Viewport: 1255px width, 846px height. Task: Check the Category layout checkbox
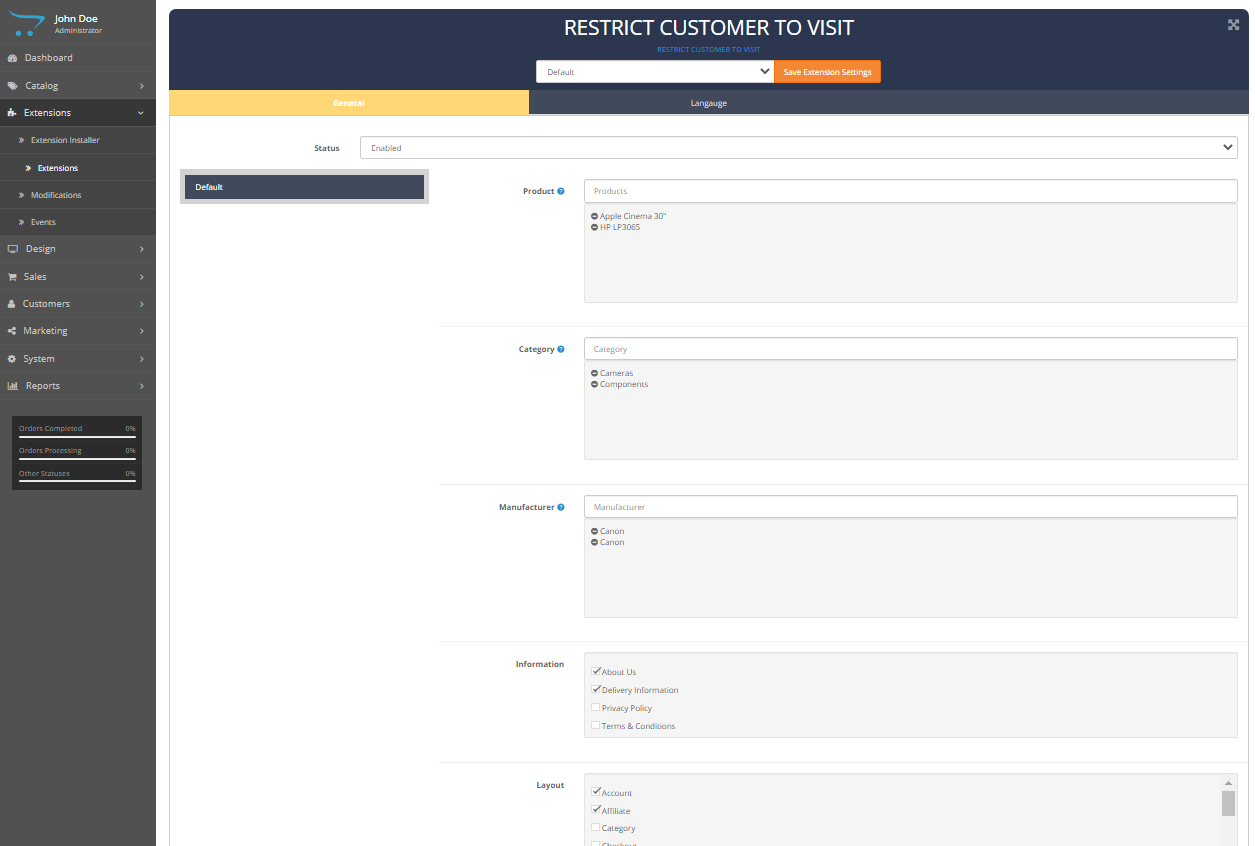tap(596, 827)
